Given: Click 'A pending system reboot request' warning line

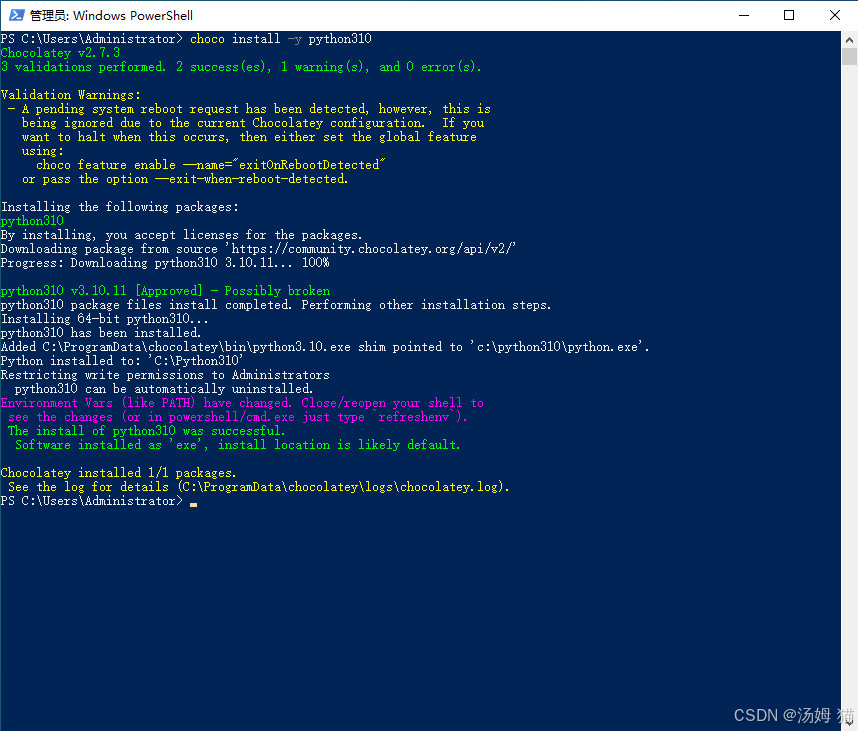Looking at the screenshot, I should [x=249, y=109].
